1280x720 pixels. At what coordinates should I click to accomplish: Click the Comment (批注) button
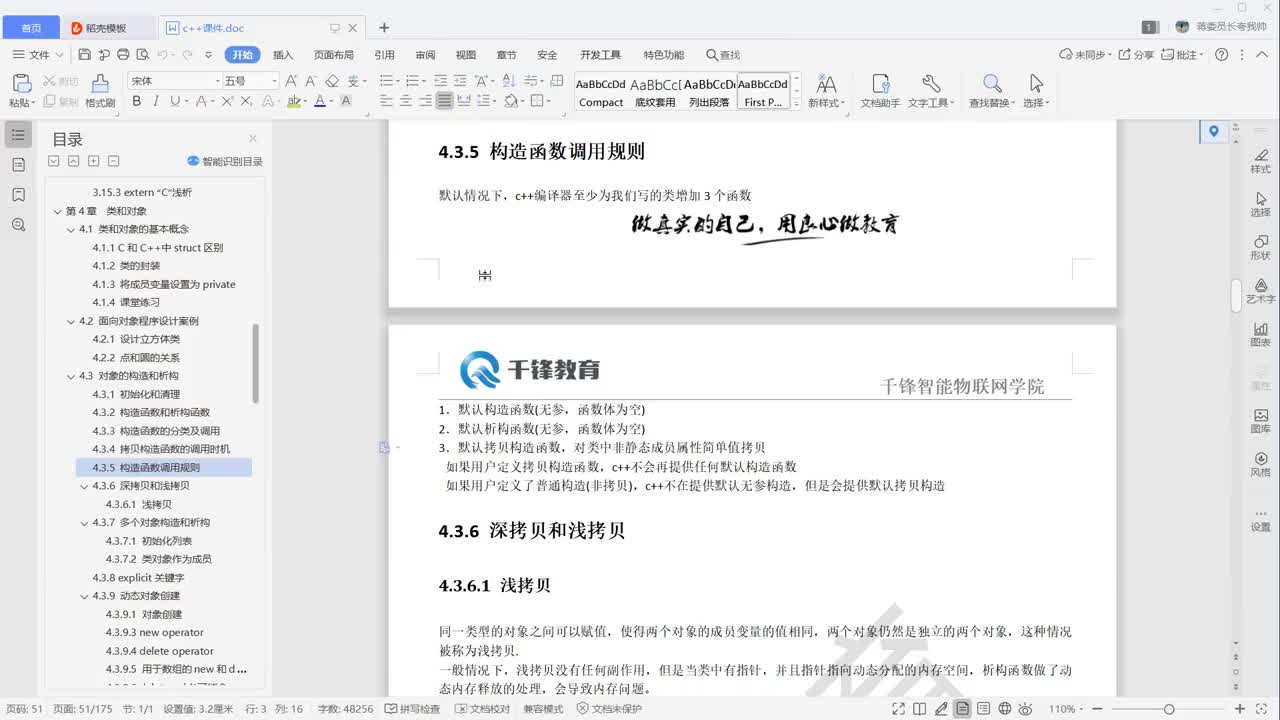click(x=1183, y=55)
